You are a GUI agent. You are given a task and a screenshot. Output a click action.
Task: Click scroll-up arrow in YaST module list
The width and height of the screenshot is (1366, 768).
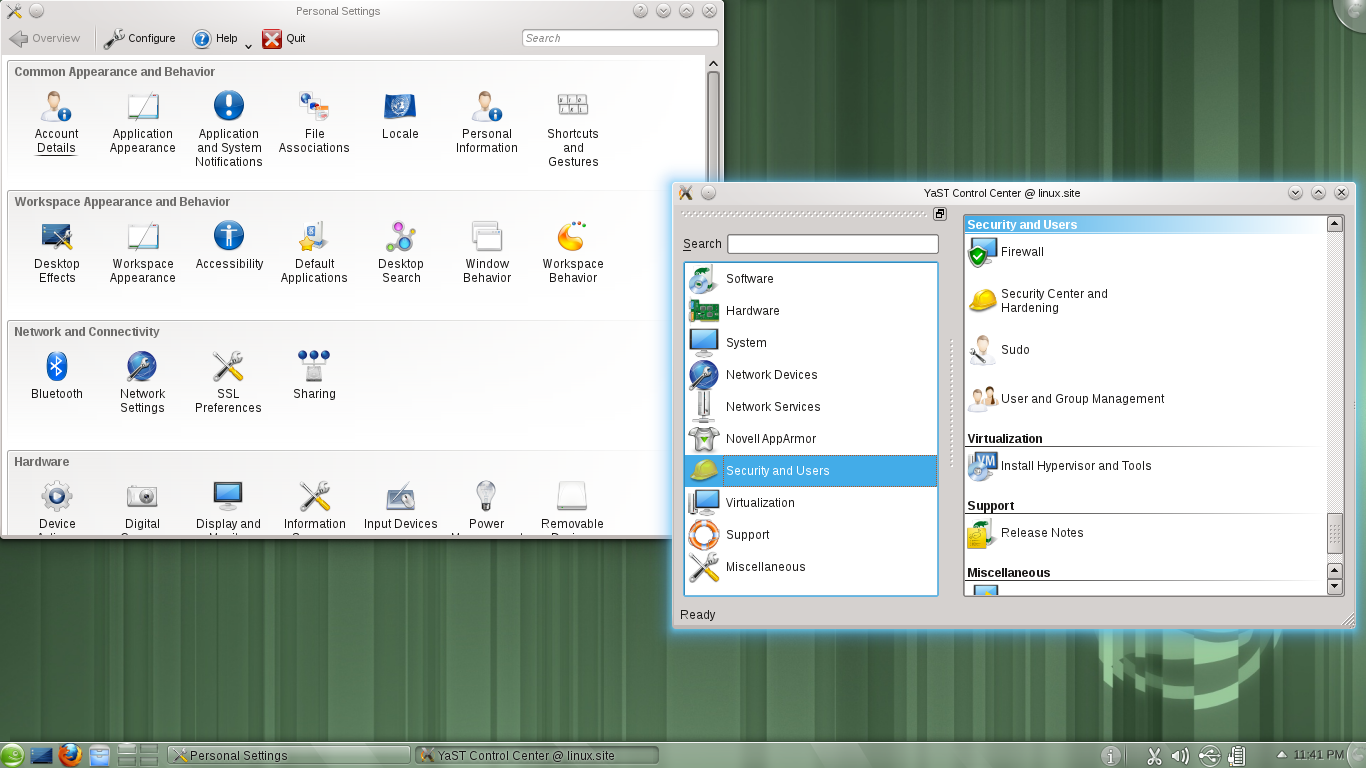[x=1335, y=224]
